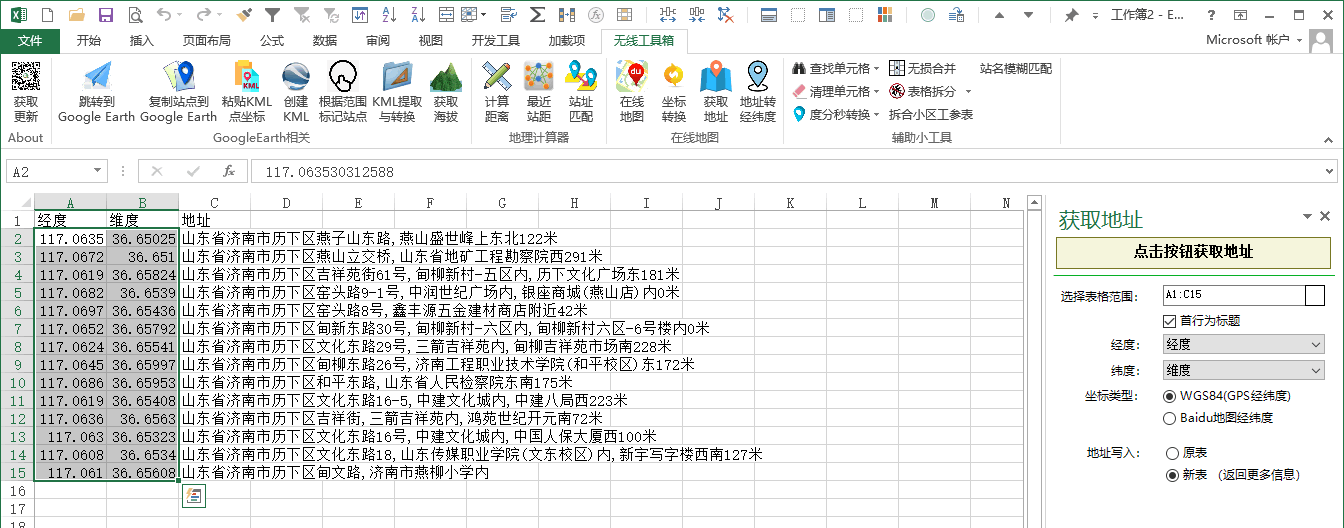Click the Open folder icon in quick access toolbar
This screenshot has width=1344, height=528.
(x=77, y=15)
